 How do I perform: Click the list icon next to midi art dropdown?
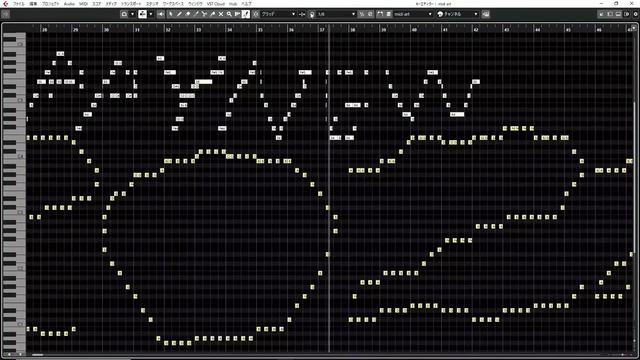[389, 14]
